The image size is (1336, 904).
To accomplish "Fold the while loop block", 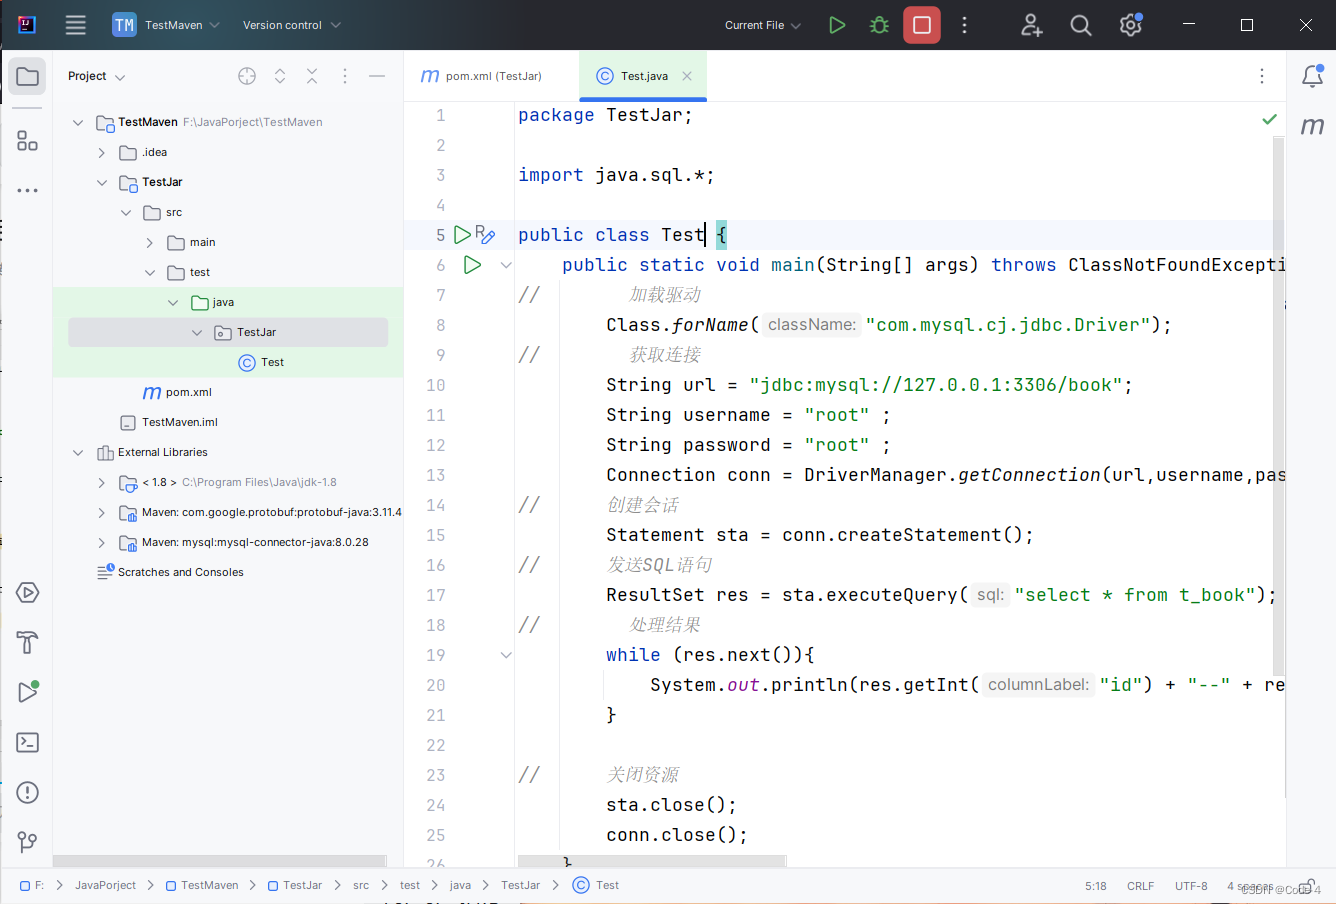I will (506, 655).
